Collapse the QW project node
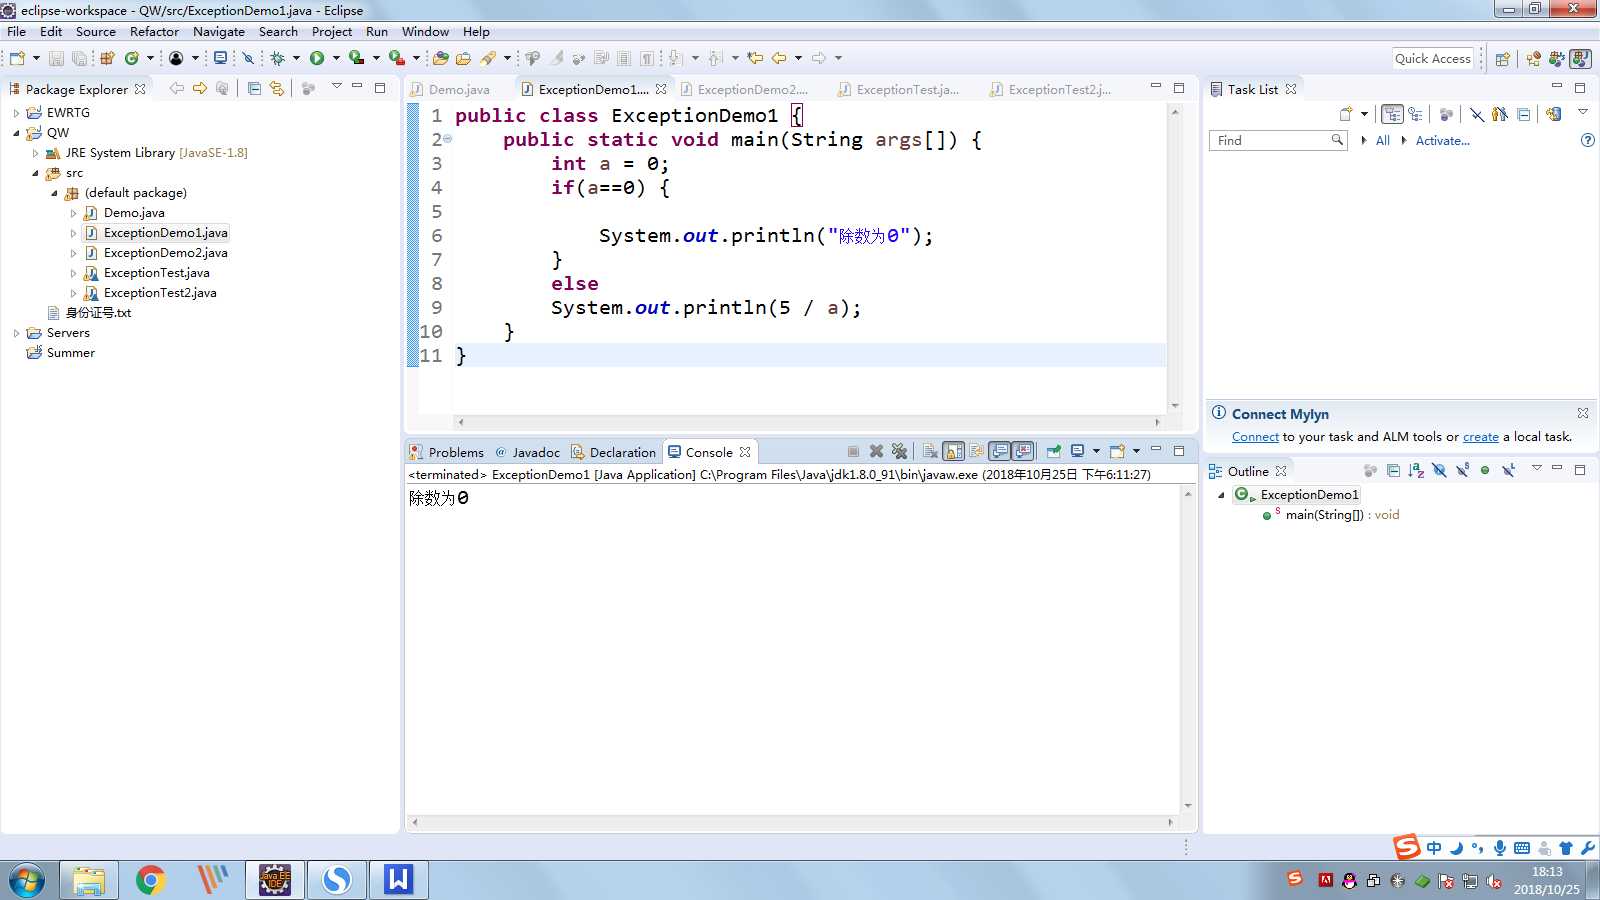 (x=16, y=133)
